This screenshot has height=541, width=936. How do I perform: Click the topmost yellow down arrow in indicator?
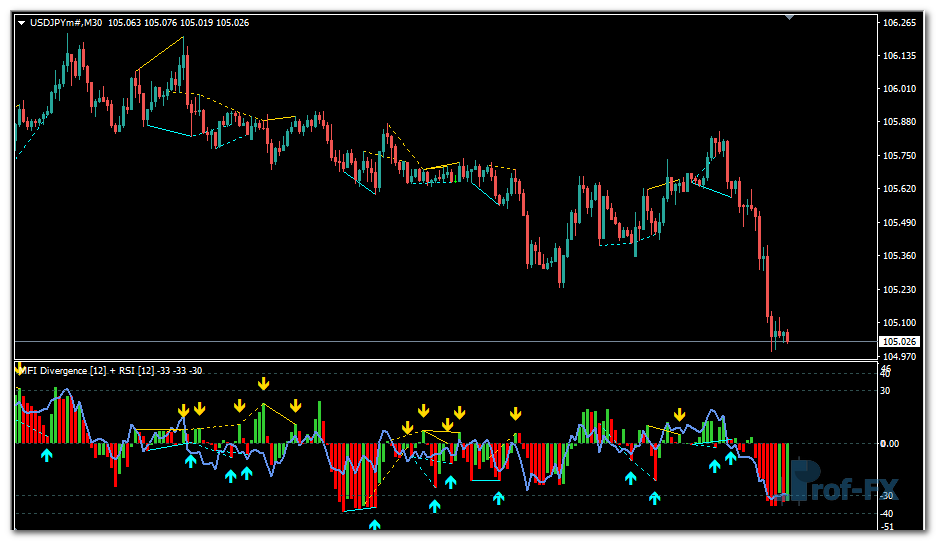(x=263, y=384)
